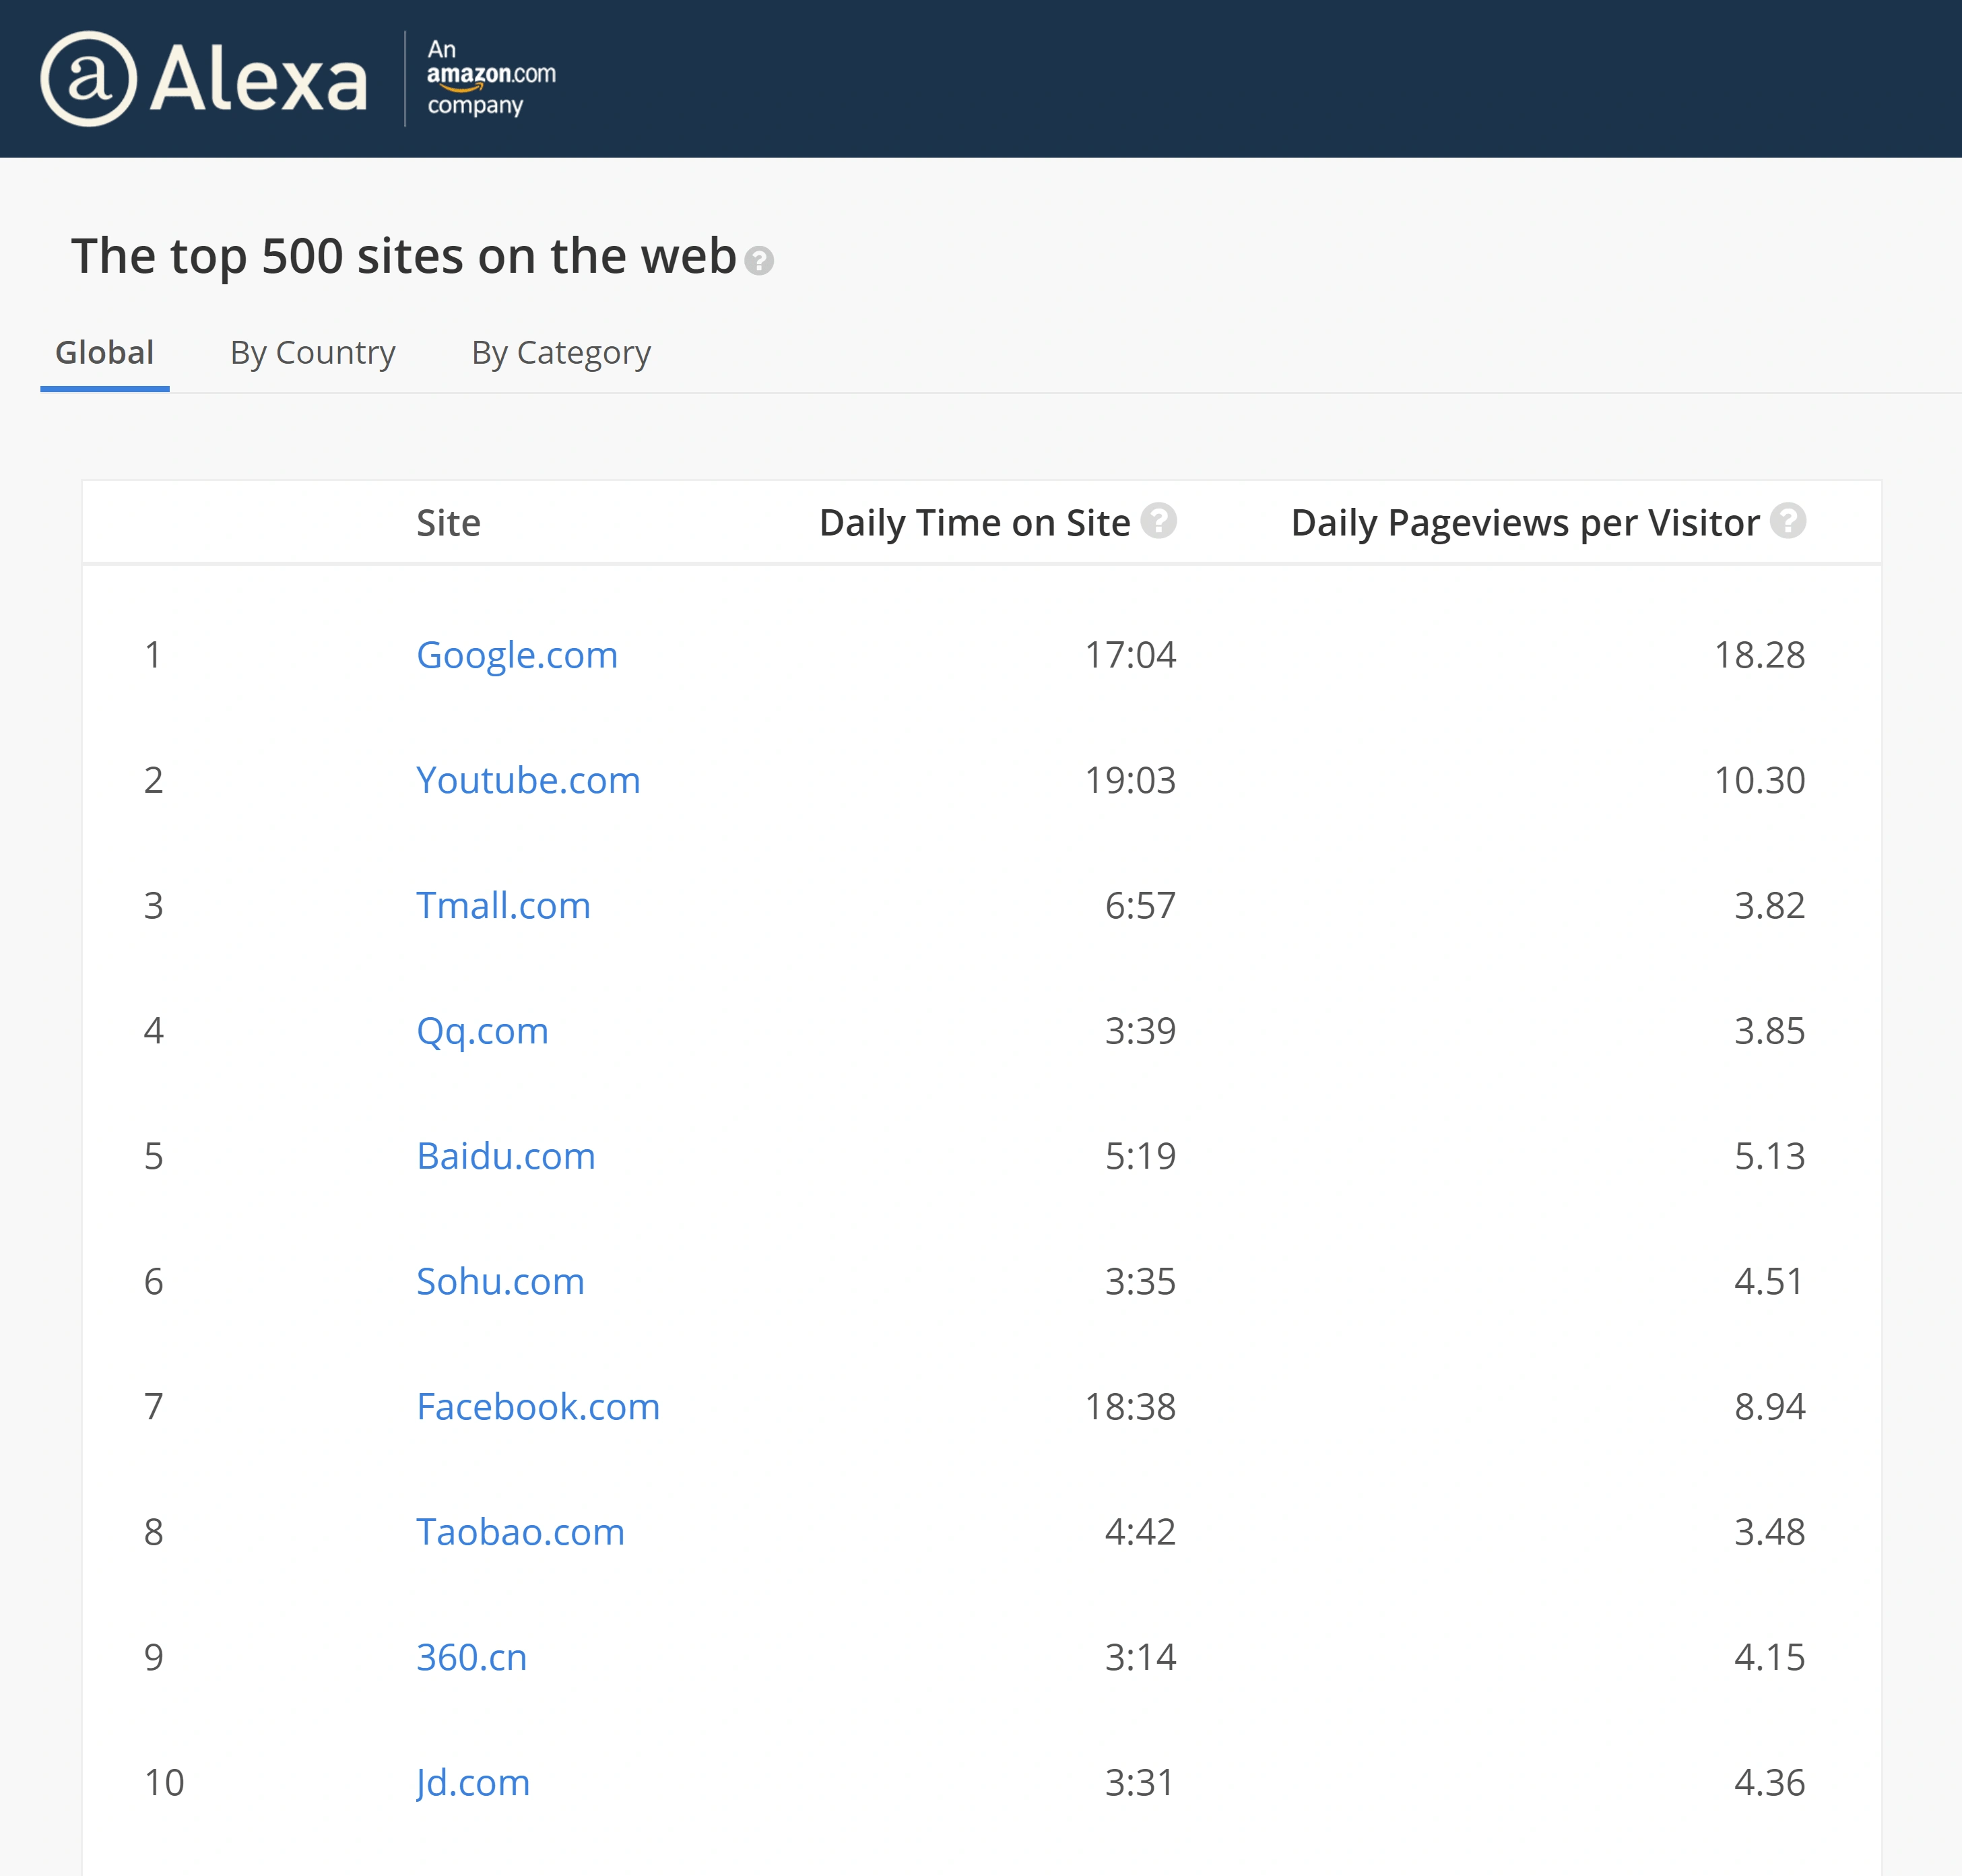Open the Qq.com link
This screenshot has width=1962, height=1876.
tap(482, 1031)
